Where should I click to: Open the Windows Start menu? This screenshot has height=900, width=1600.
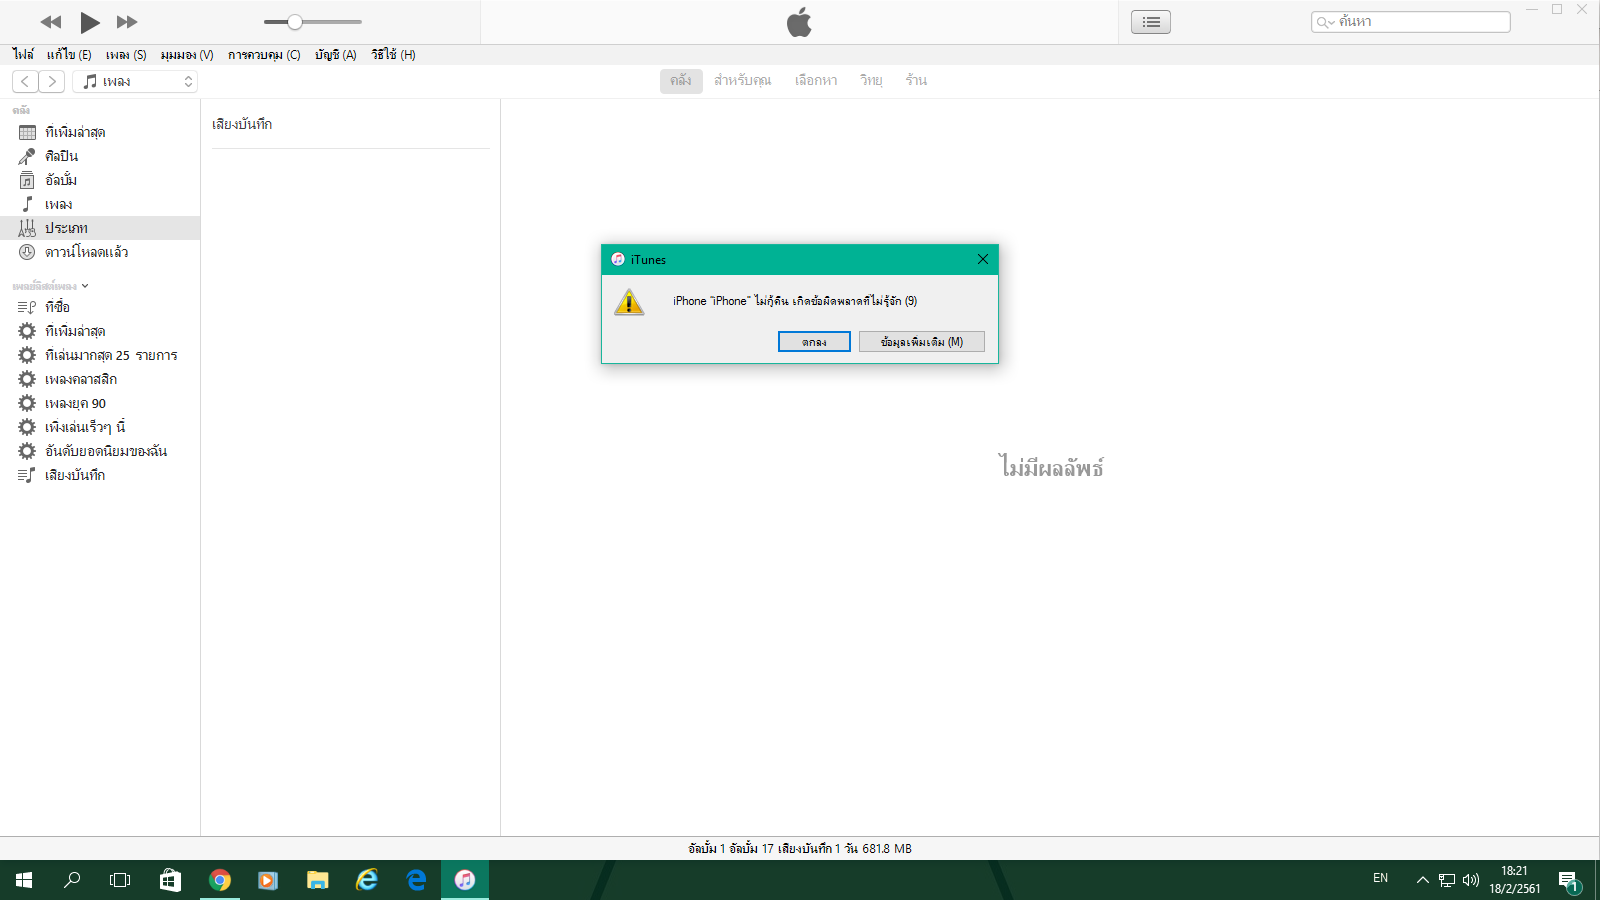coord(24,880)
